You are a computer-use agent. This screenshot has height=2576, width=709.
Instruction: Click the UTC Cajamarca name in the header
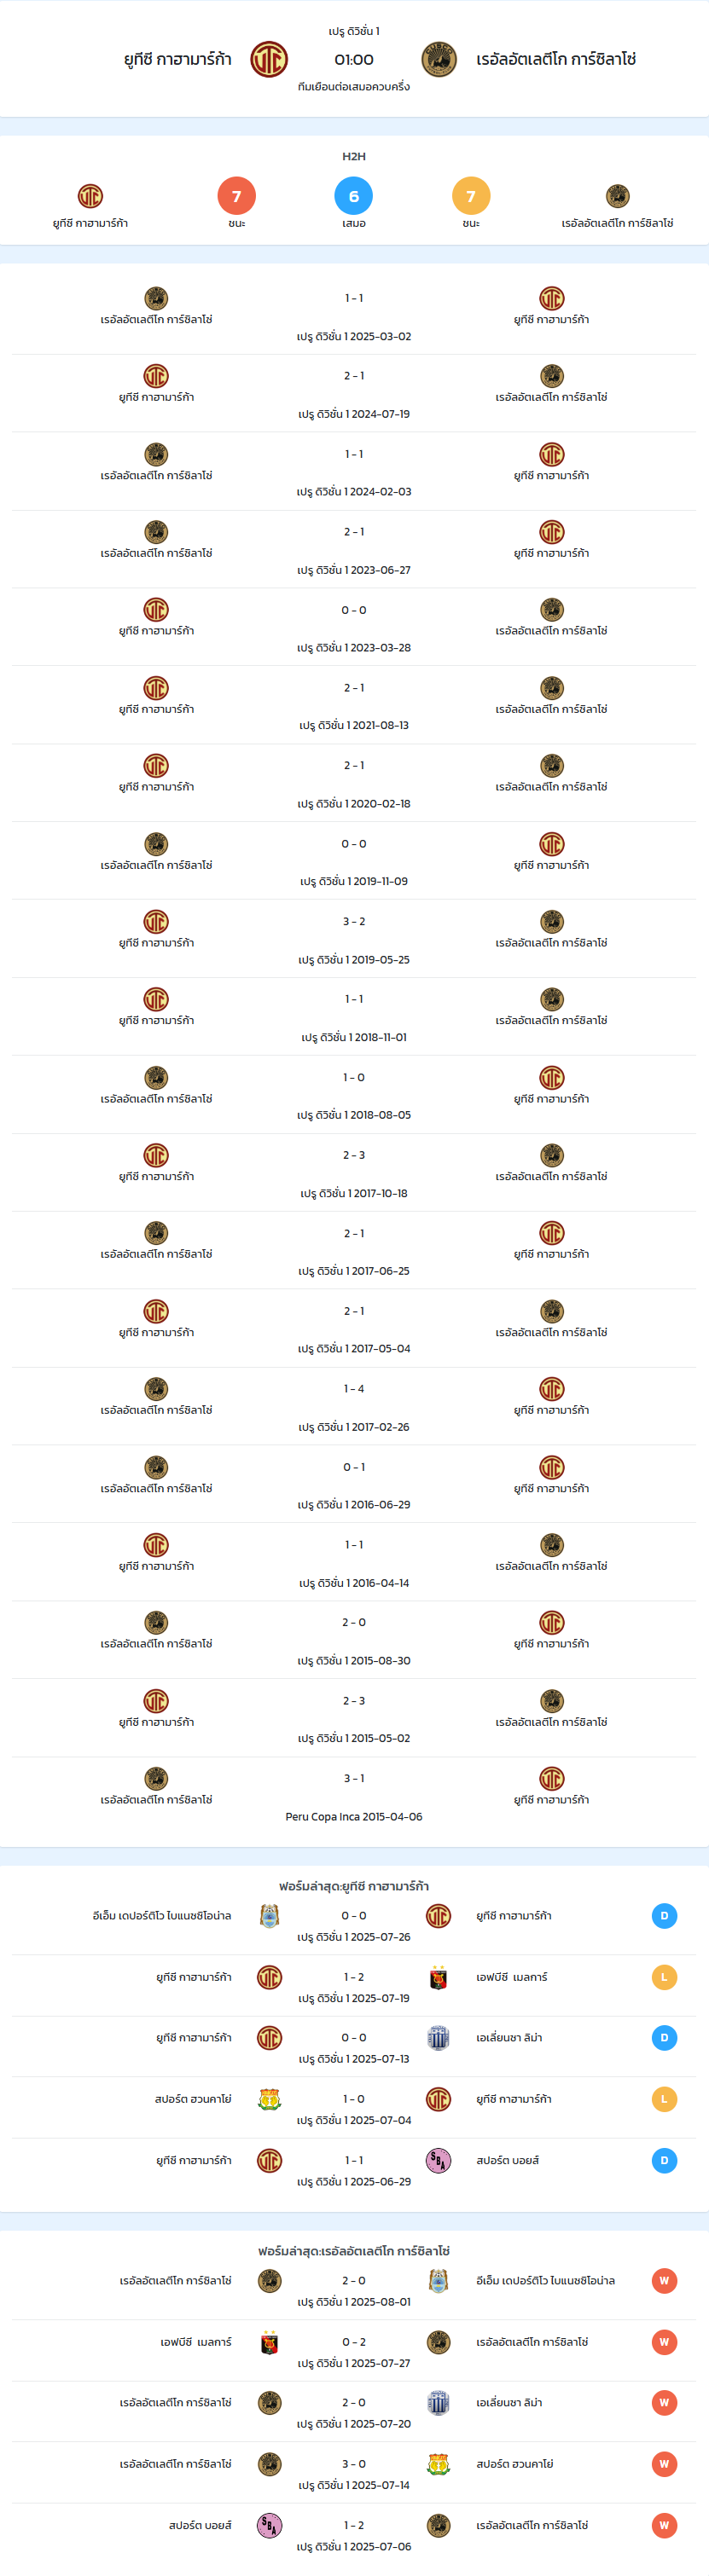pos(177,60)
